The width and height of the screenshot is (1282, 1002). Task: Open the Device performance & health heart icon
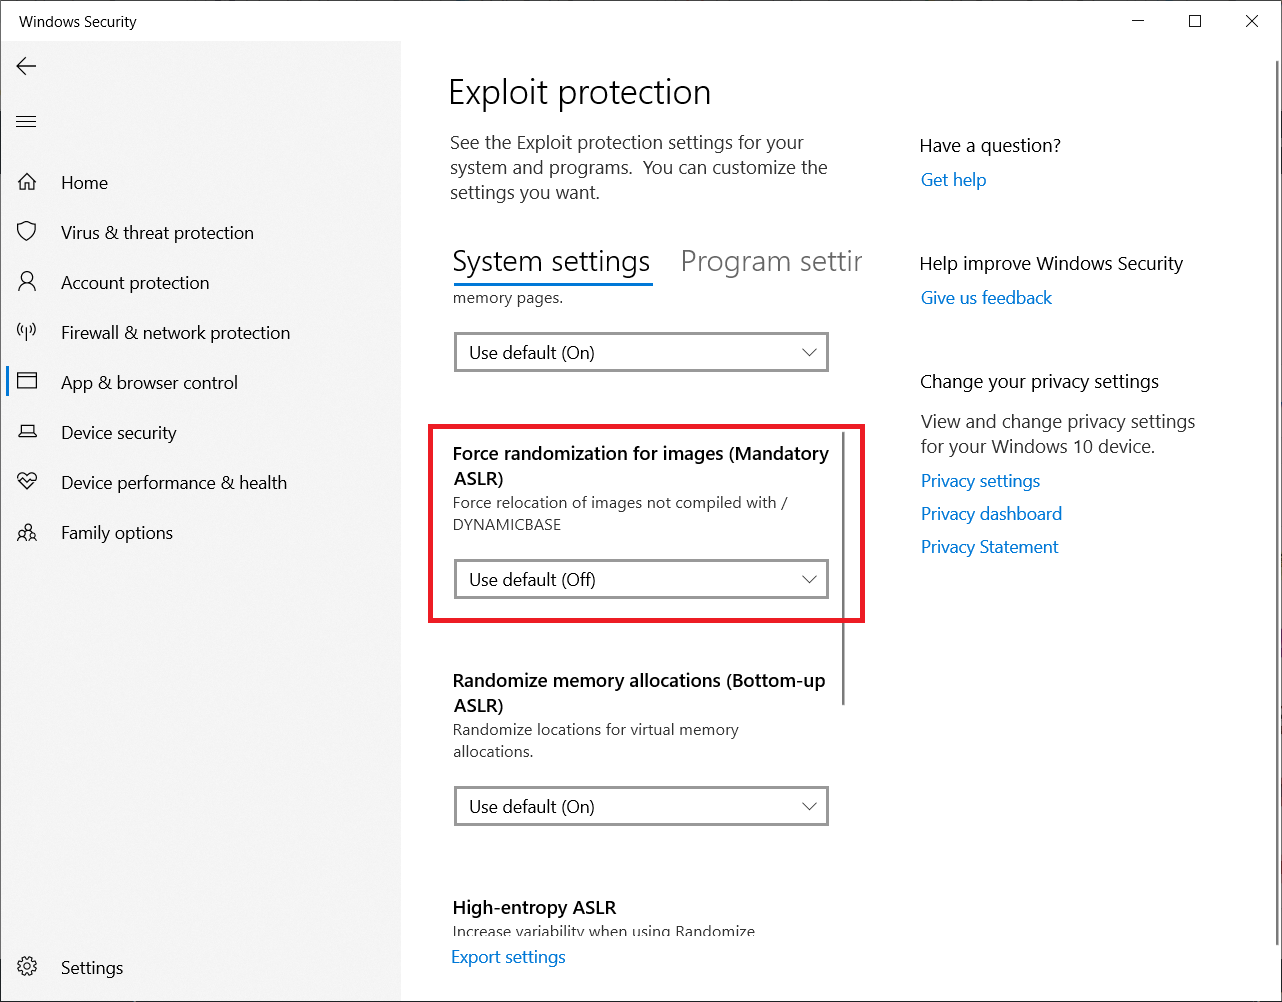(x=27, y=482)
